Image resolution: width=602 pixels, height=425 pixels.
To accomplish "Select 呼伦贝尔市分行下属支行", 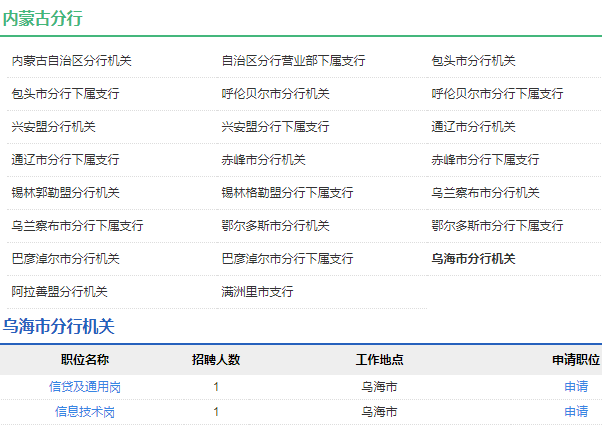I will click(x=497, y=94).
